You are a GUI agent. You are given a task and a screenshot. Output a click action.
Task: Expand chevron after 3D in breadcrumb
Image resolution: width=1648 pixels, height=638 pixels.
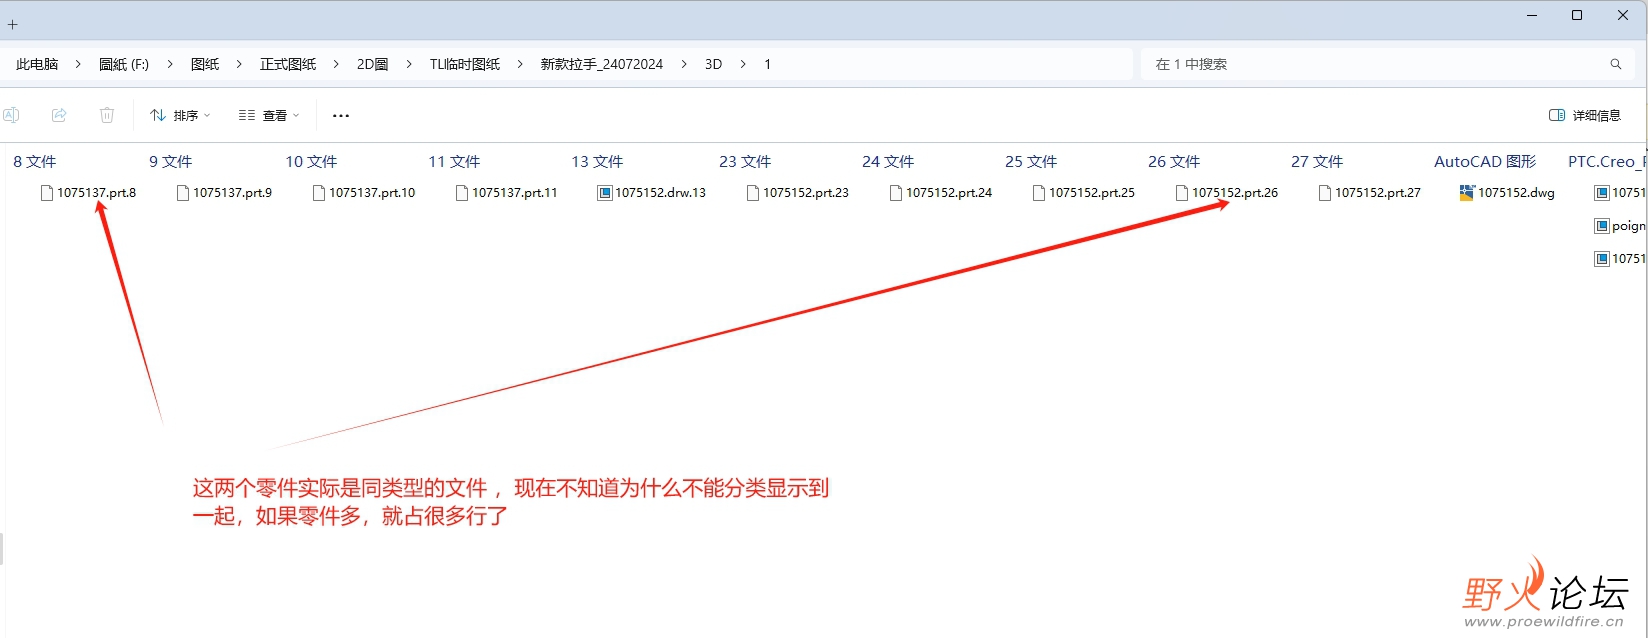(x=743, y=64)
